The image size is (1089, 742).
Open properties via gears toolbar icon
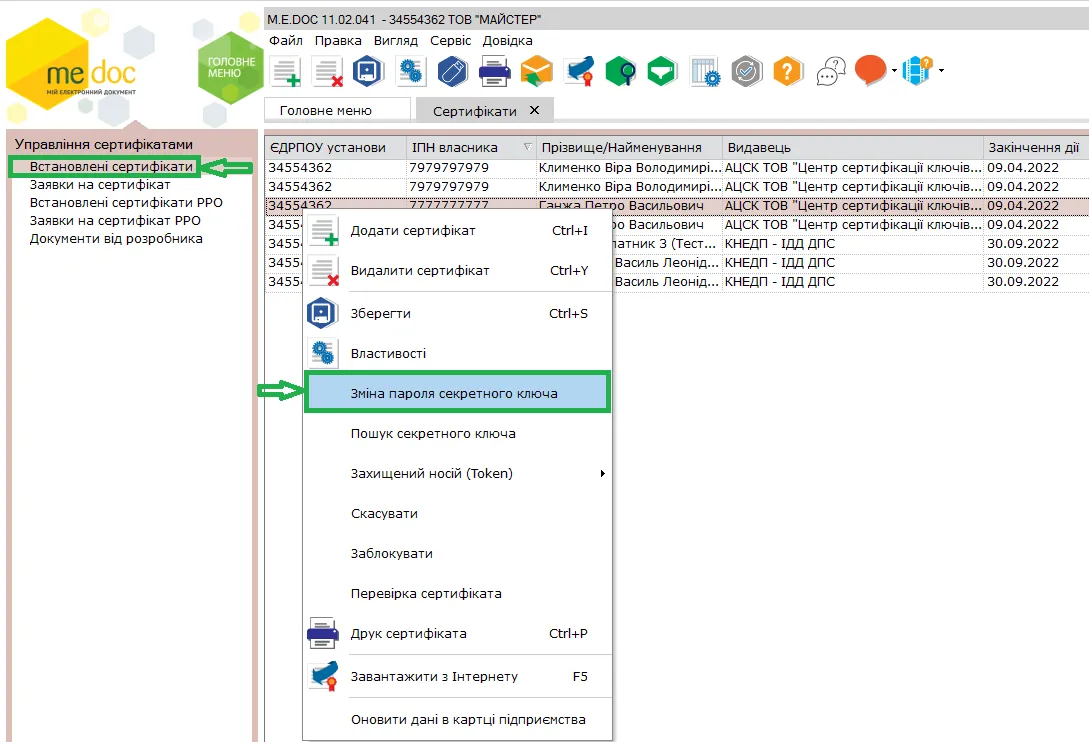(x=410, y=72)
